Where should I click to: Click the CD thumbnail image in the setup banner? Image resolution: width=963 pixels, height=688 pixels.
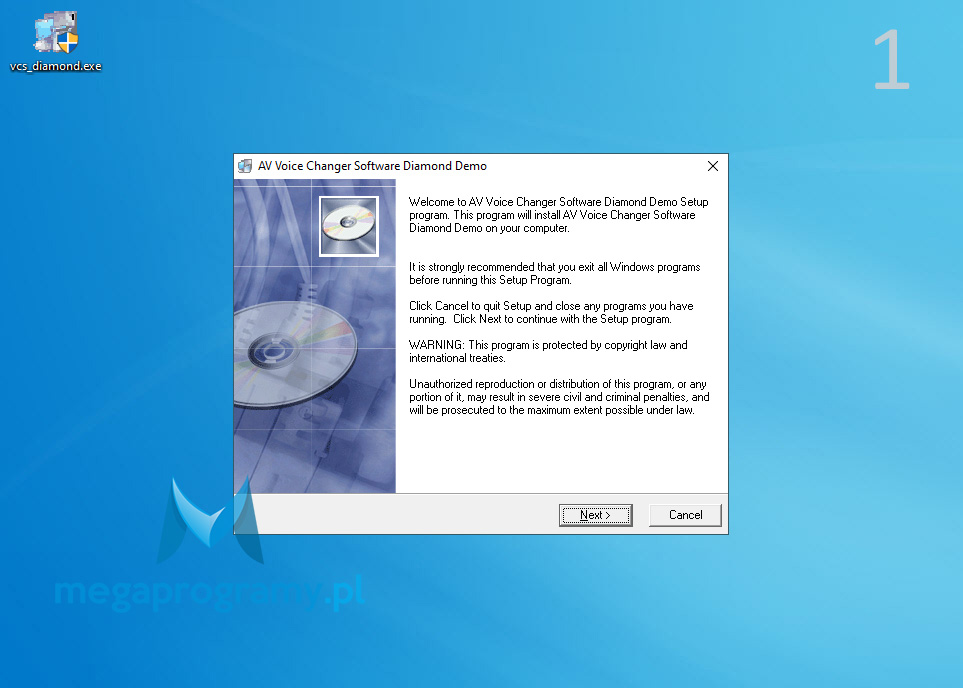click(x=349, y=225)
